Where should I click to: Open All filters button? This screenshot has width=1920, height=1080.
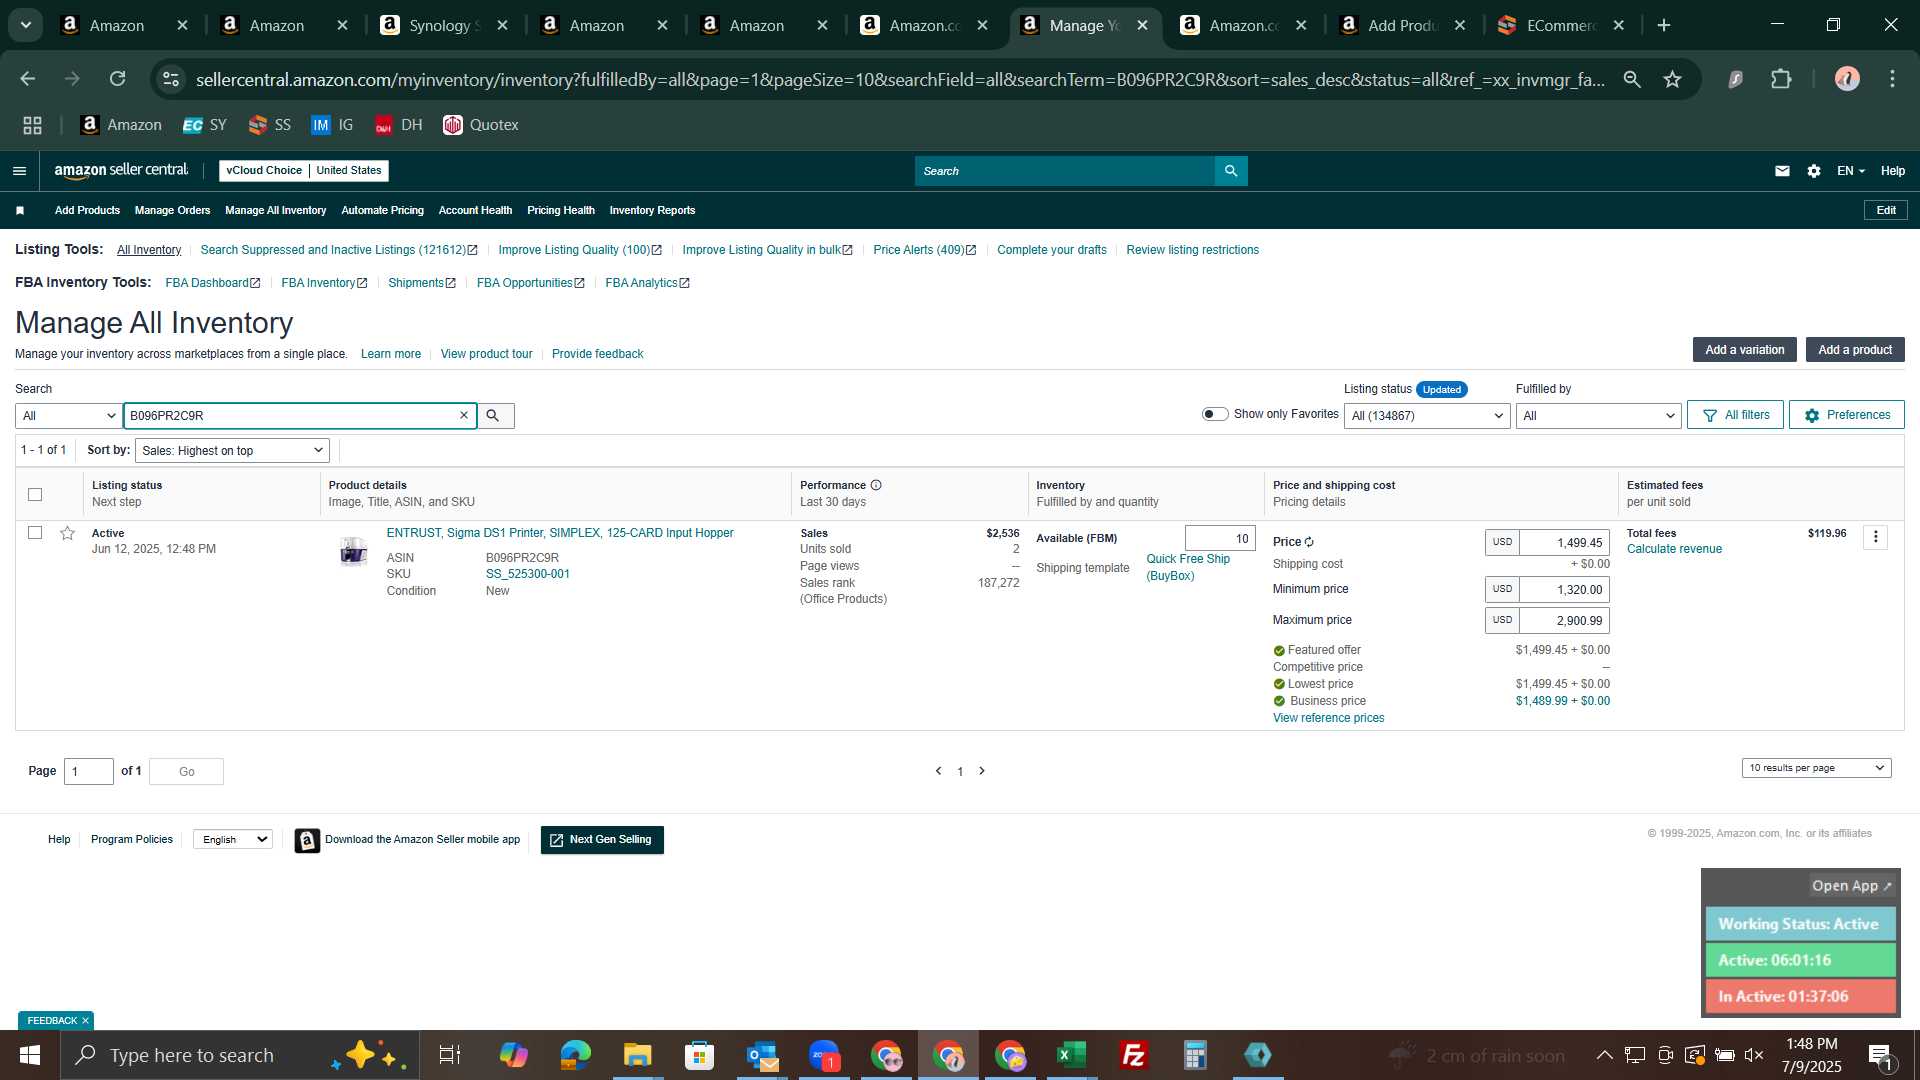[x=1735, y=415]
